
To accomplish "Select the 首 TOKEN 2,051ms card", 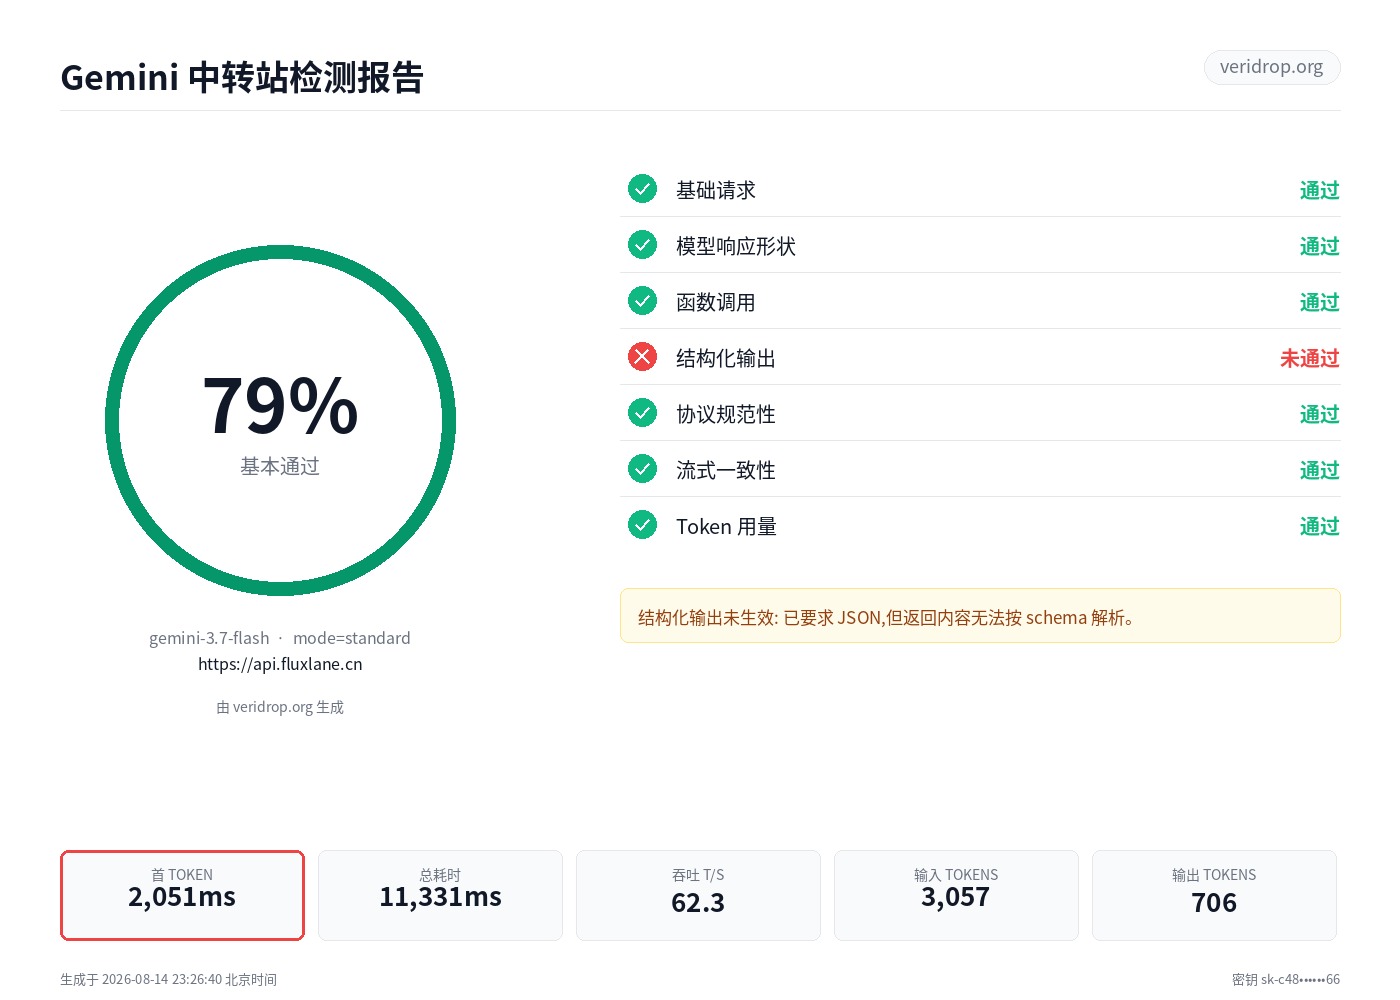I will pyautogui.click(x=182, y=895).
